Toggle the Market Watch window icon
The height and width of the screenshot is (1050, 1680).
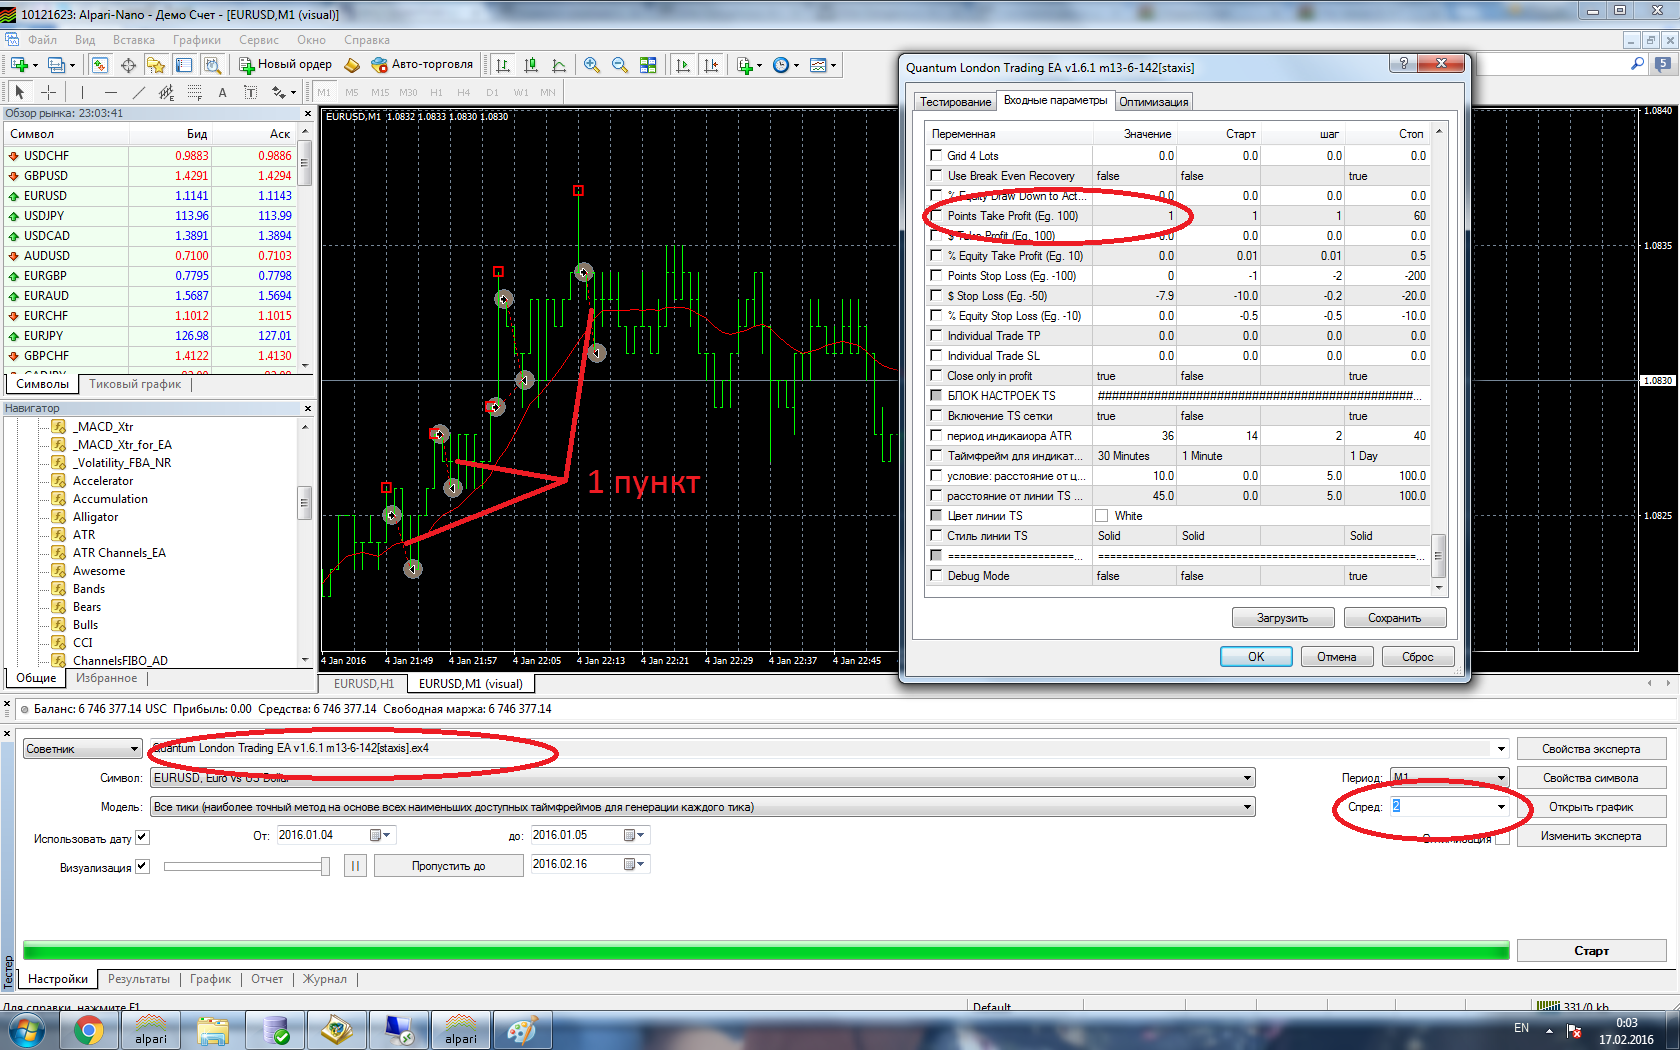point(100,65)
